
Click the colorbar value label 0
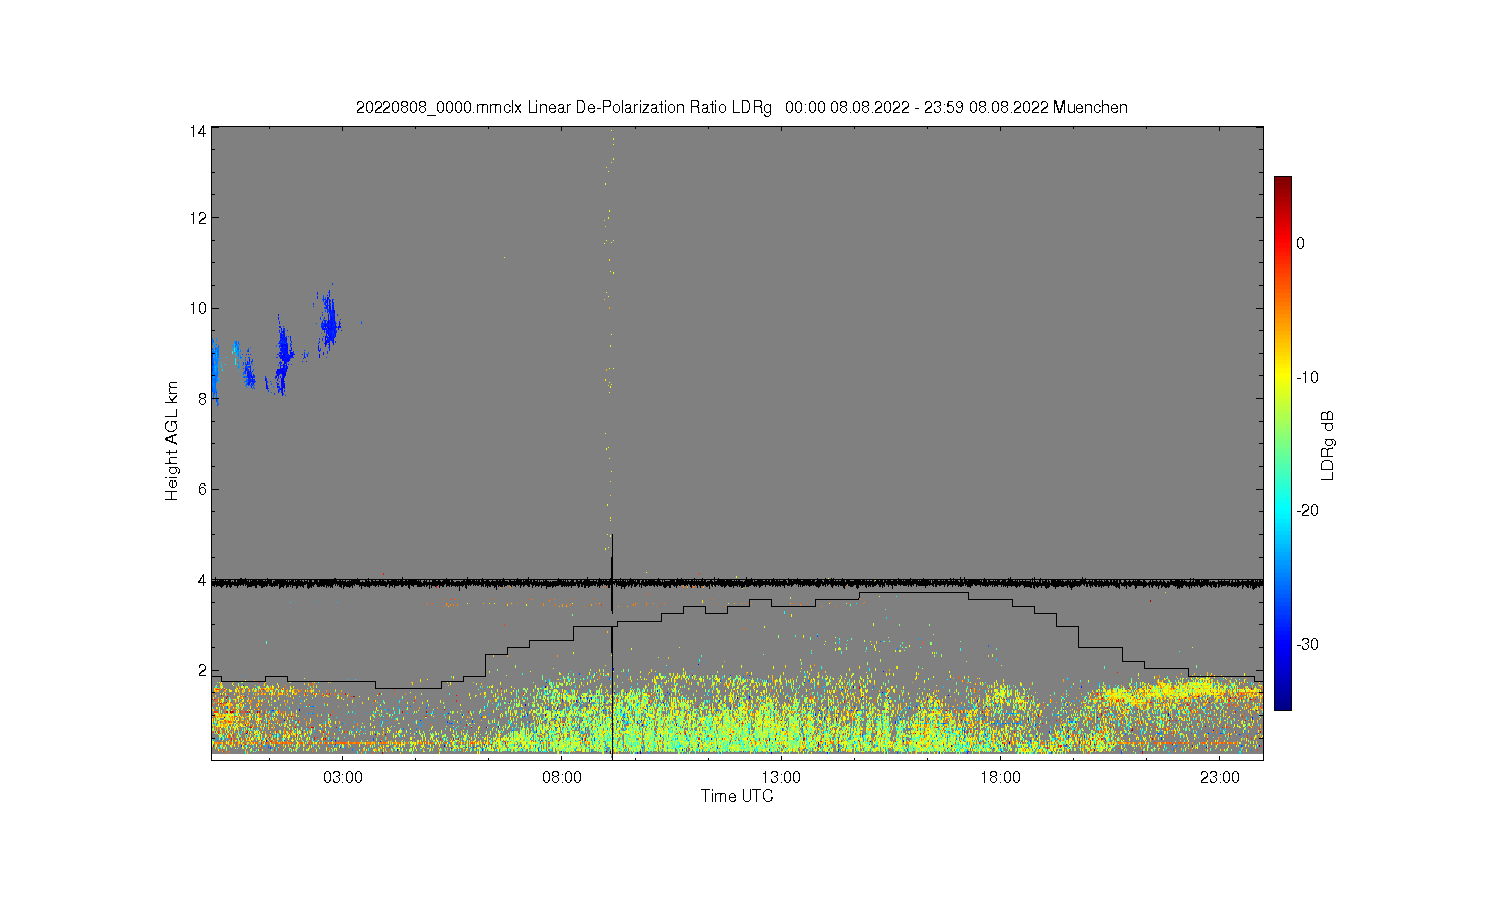[x=1301, y=243]
